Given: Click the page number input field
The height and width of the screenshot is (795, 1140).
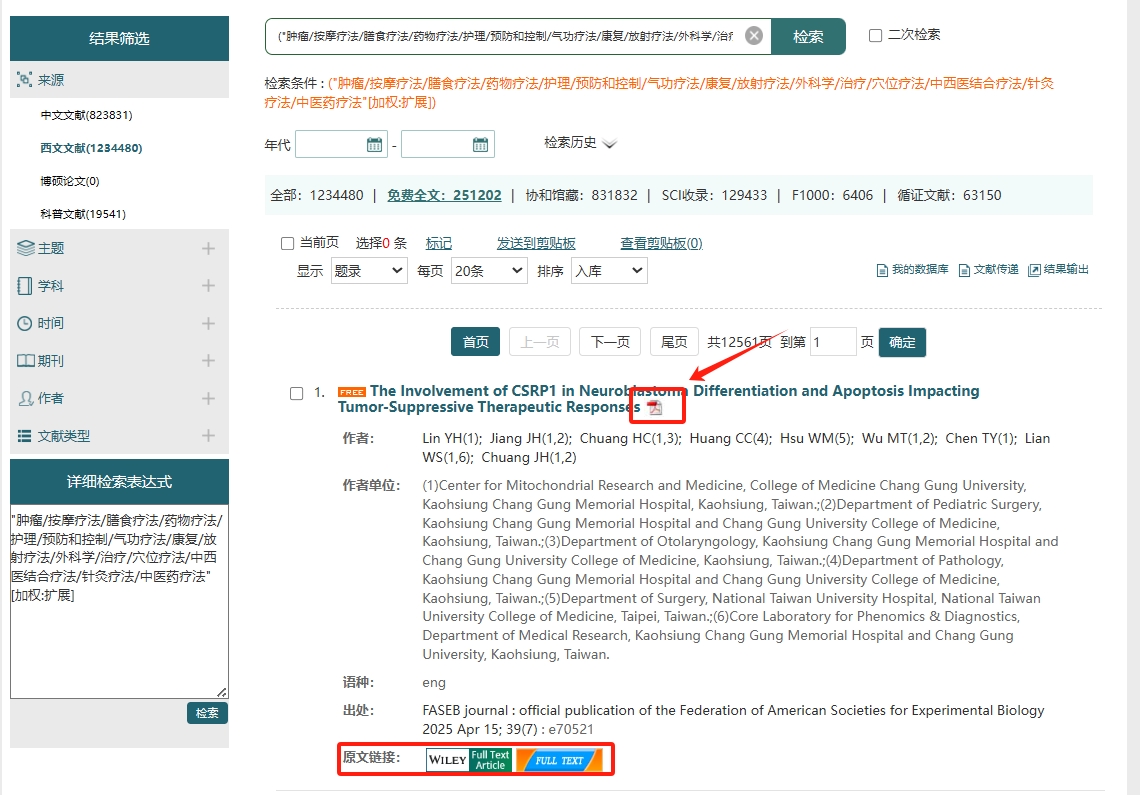Looking at the screenshot, I should [832, 342].
